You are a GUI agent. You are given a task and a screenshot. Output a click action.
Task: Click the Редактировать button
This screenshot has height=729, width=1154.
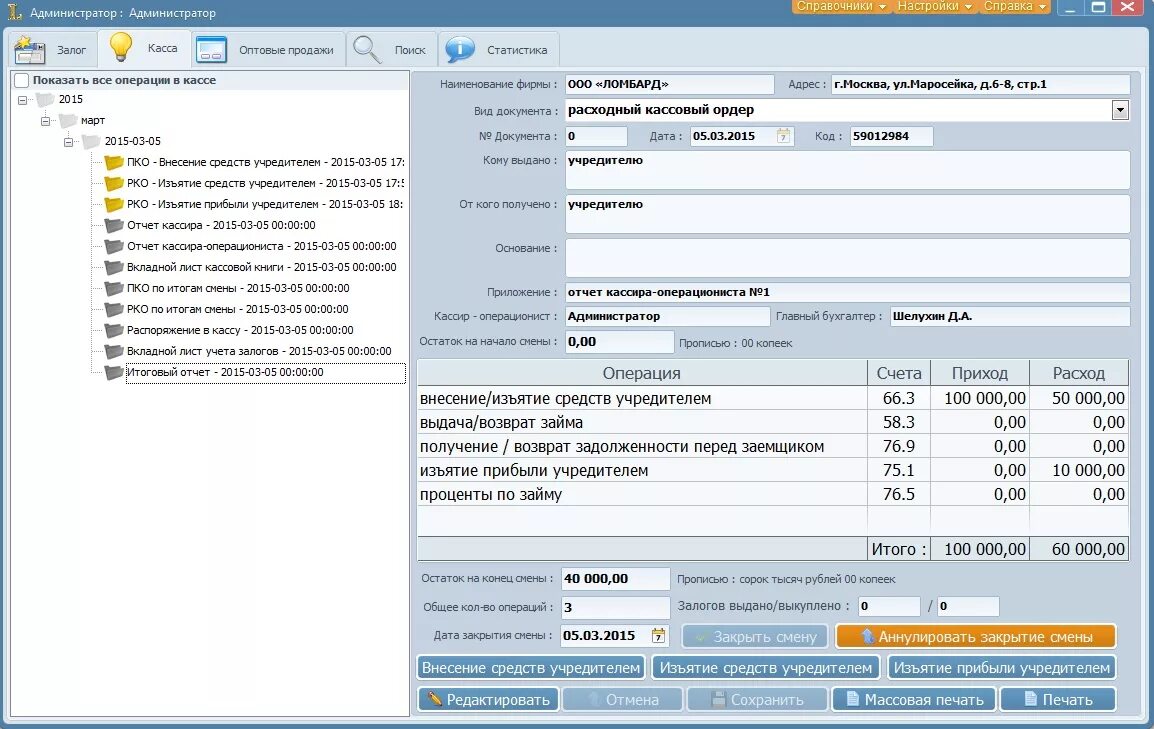[489, 700]
